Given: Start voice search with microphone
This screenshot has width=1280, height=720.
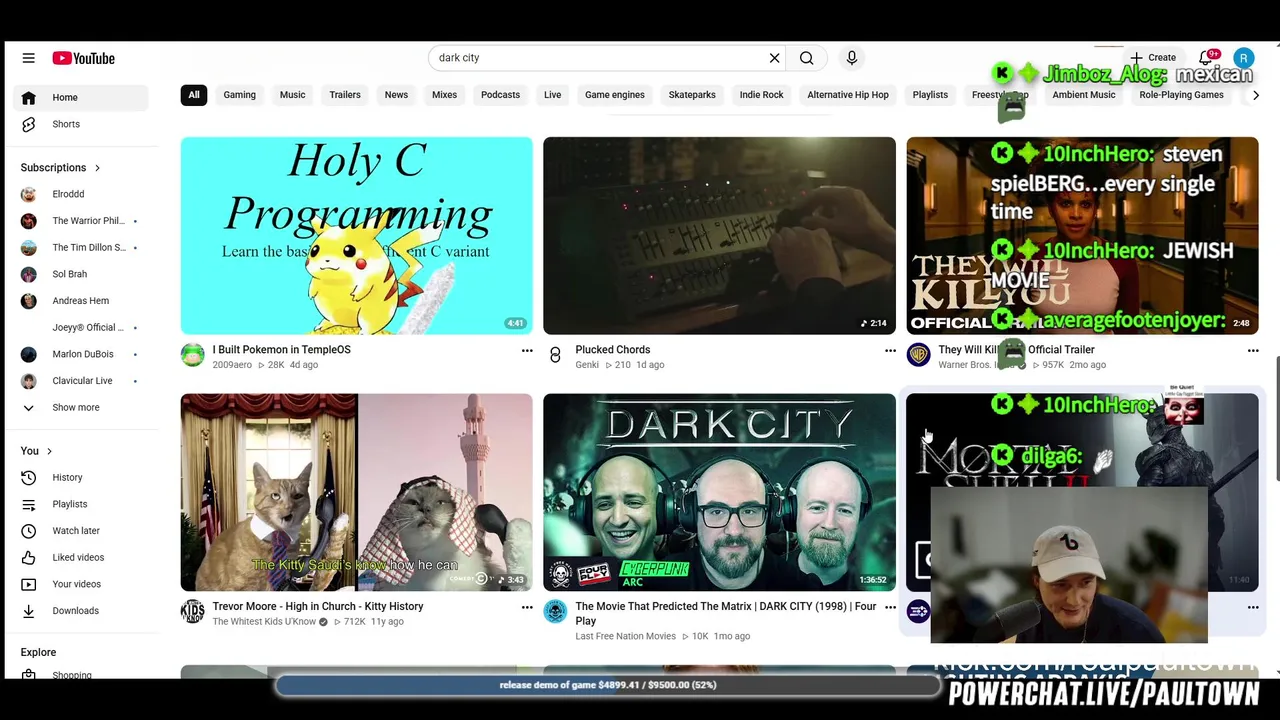Looking at the screenshot, I should 852,58.
